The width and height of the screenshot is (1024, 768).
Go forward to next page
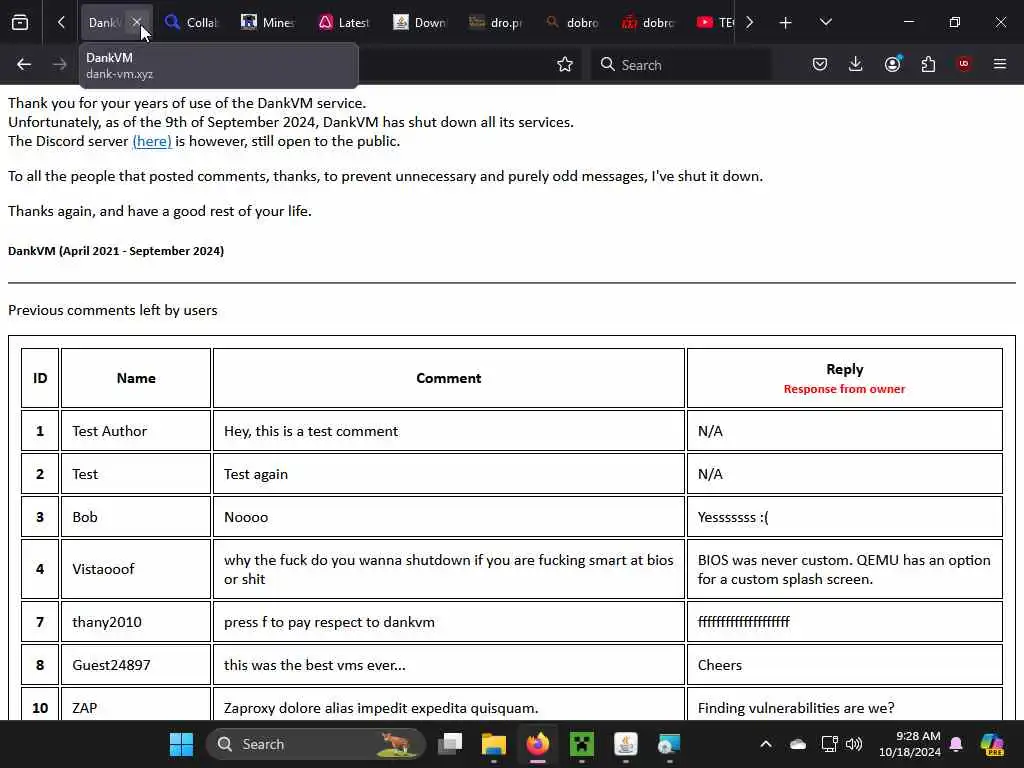click(x=59, y=64)
